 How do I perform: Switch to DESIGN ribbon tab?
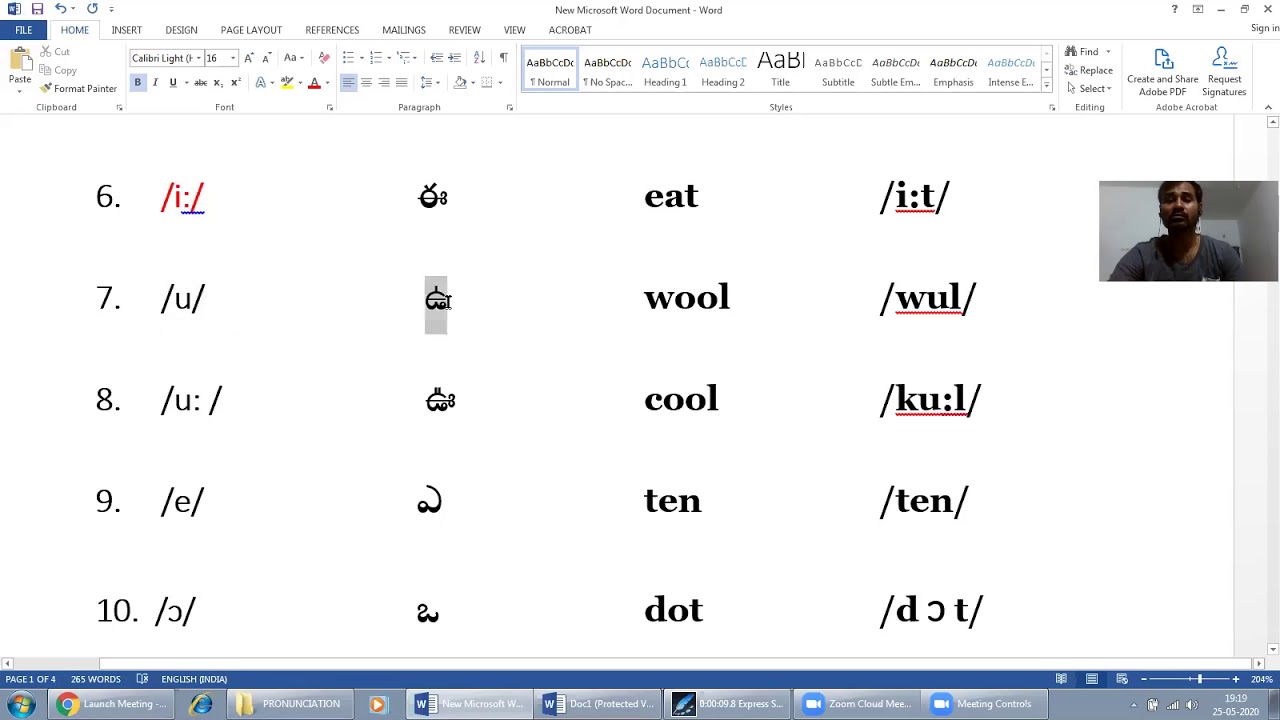(181, 30)
